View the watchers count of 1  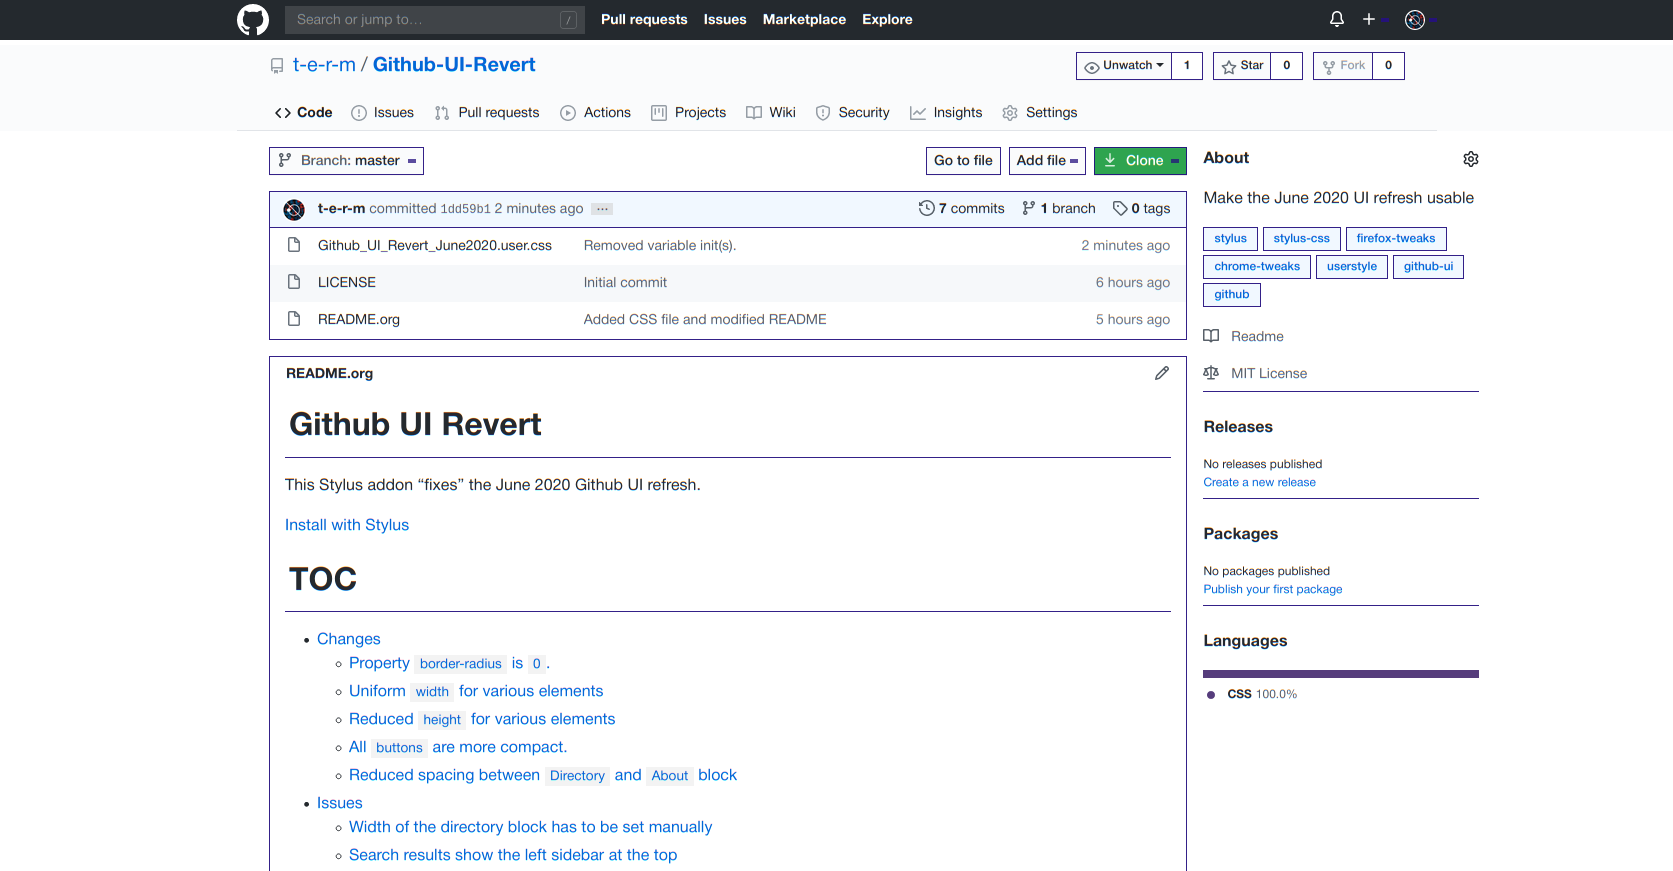pyautogui.click(x=1187, y=66)
